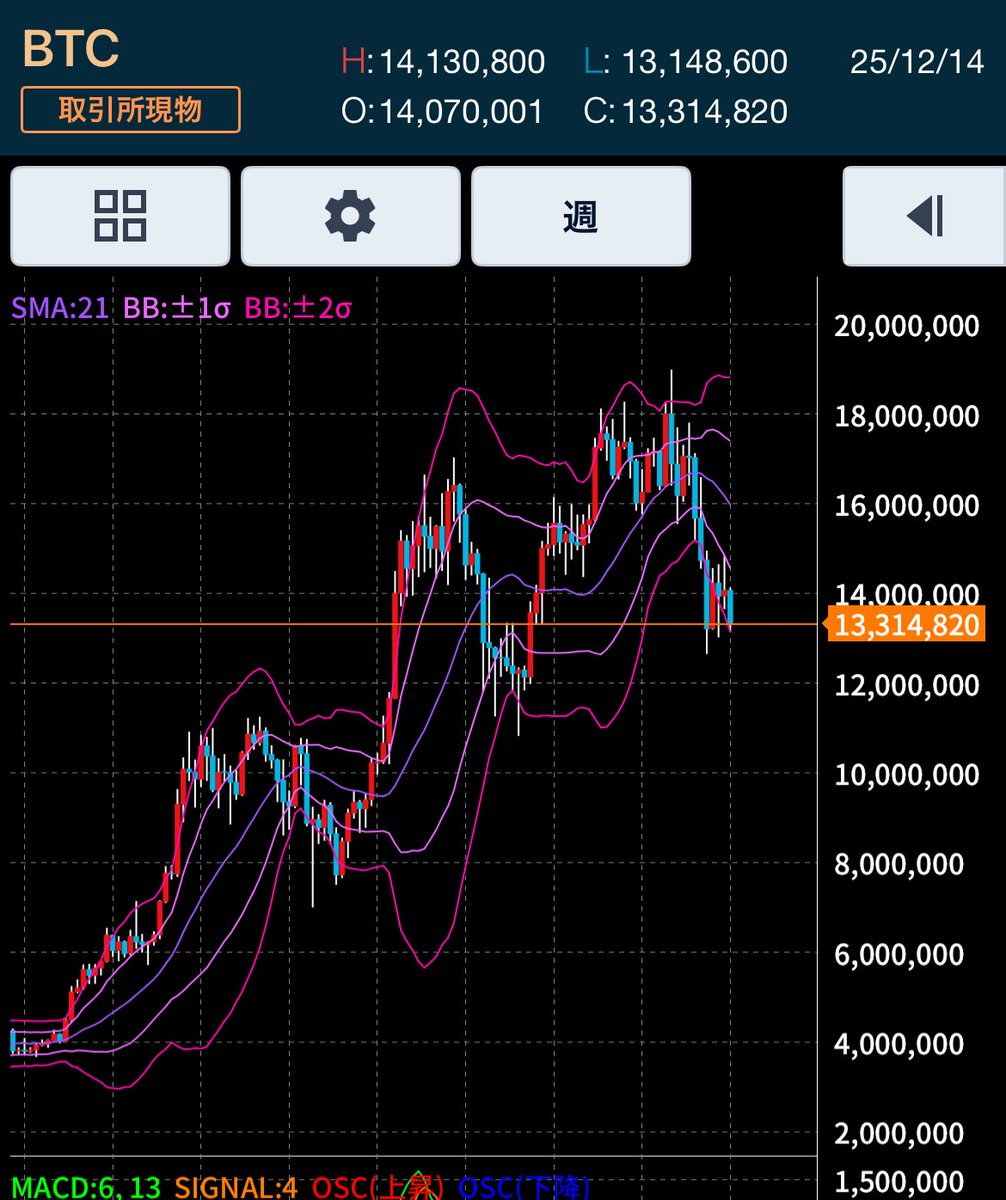Screen dimensions: 1006x1200
Task: Select the BB:±1σ indicator label
Action: 177,307
